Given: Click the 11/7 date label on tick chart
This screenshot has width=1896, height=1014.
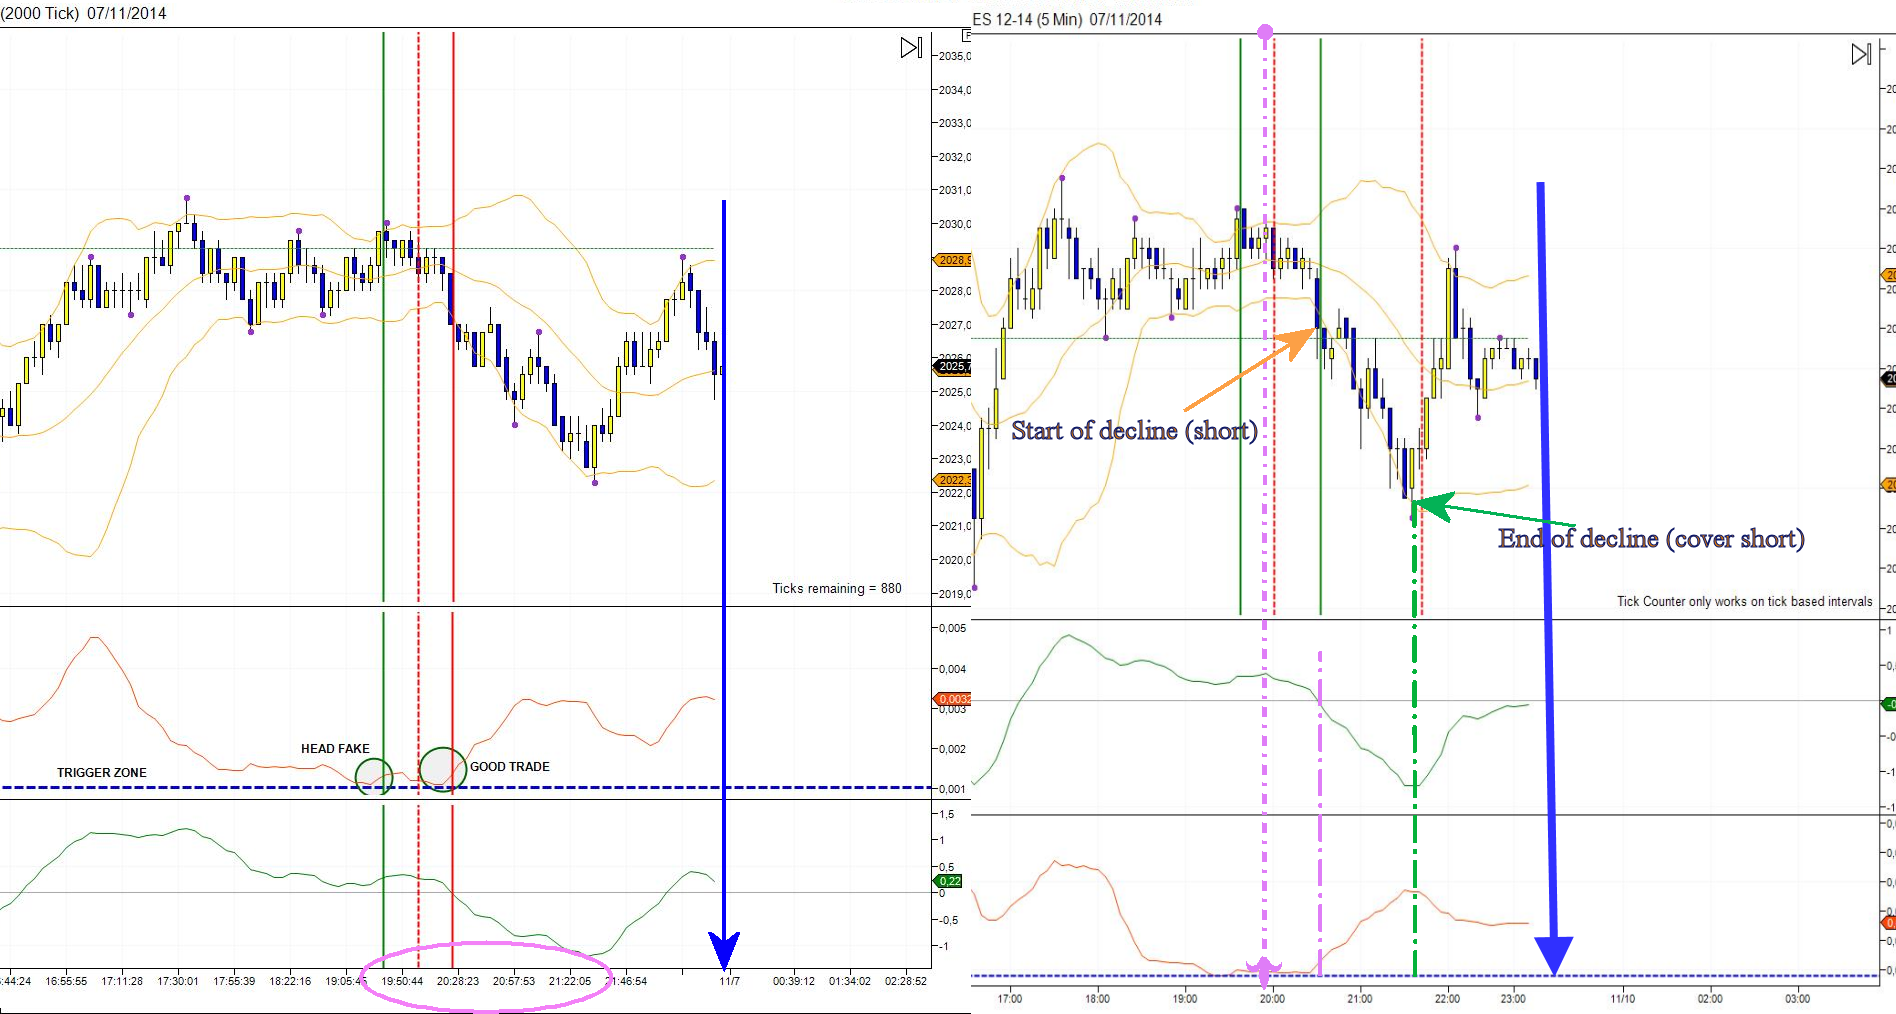Looking at the screenshot, I should coord(730,981).
